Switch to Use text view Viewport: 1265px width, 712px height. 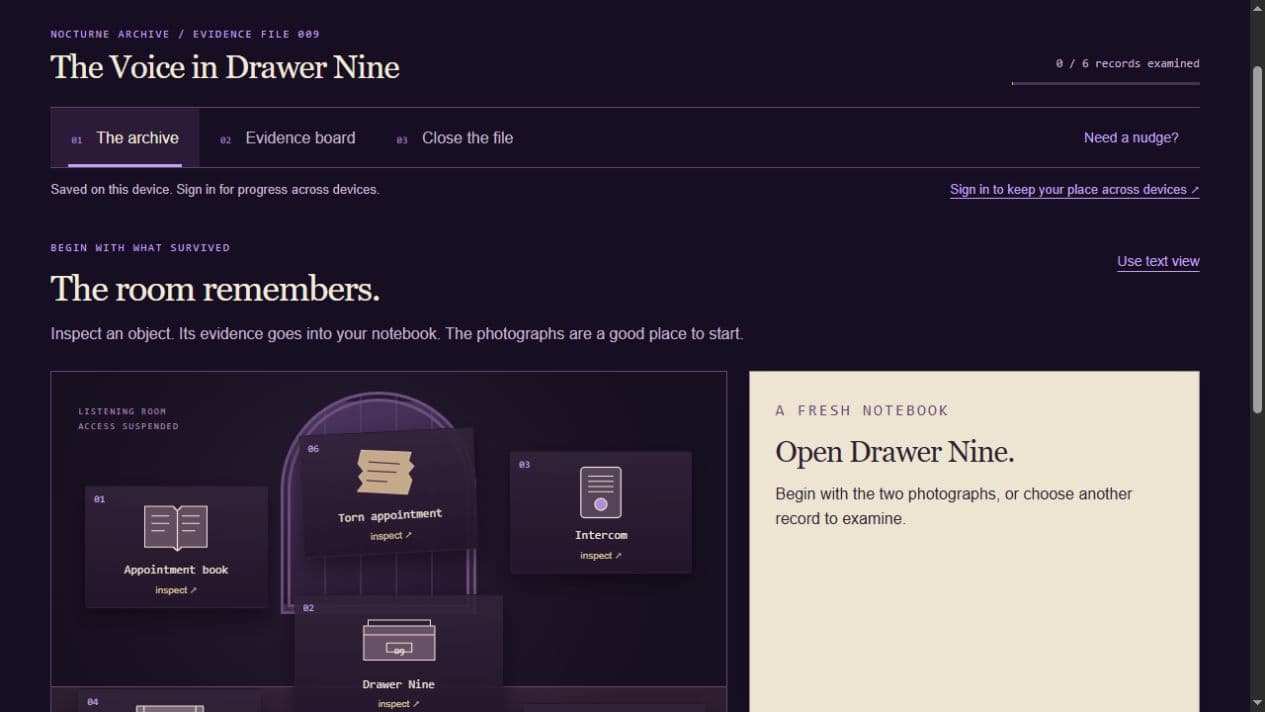(1158, 261)
